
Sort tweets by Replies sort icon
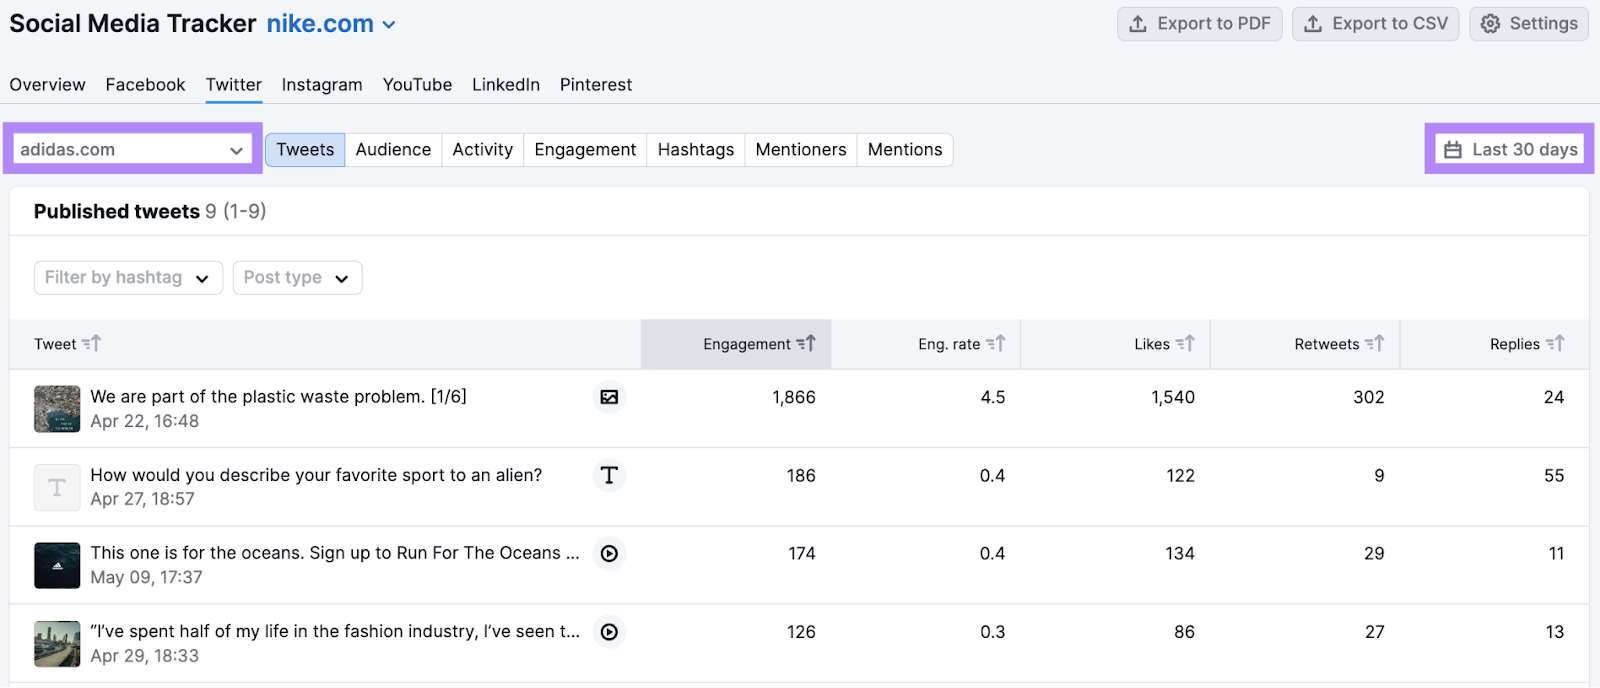click(1555, 344)
